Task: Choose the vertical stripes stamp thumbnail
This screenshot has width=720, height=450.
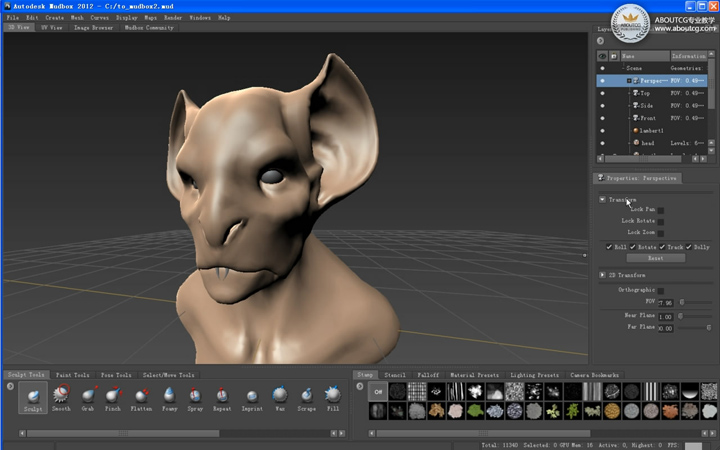Action: pos(651,392)
